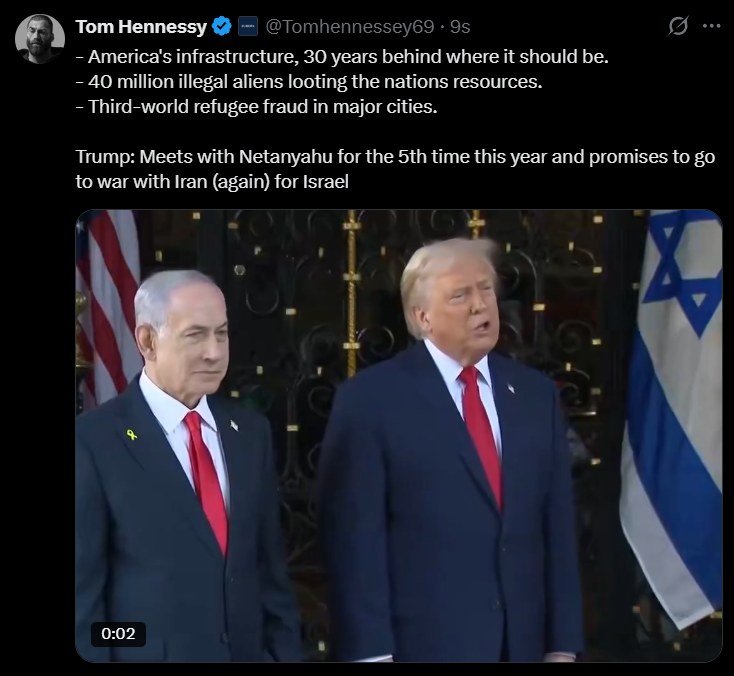Click the war with Iran text line
This screenshot has width=734, height=676.
point(212,182)
